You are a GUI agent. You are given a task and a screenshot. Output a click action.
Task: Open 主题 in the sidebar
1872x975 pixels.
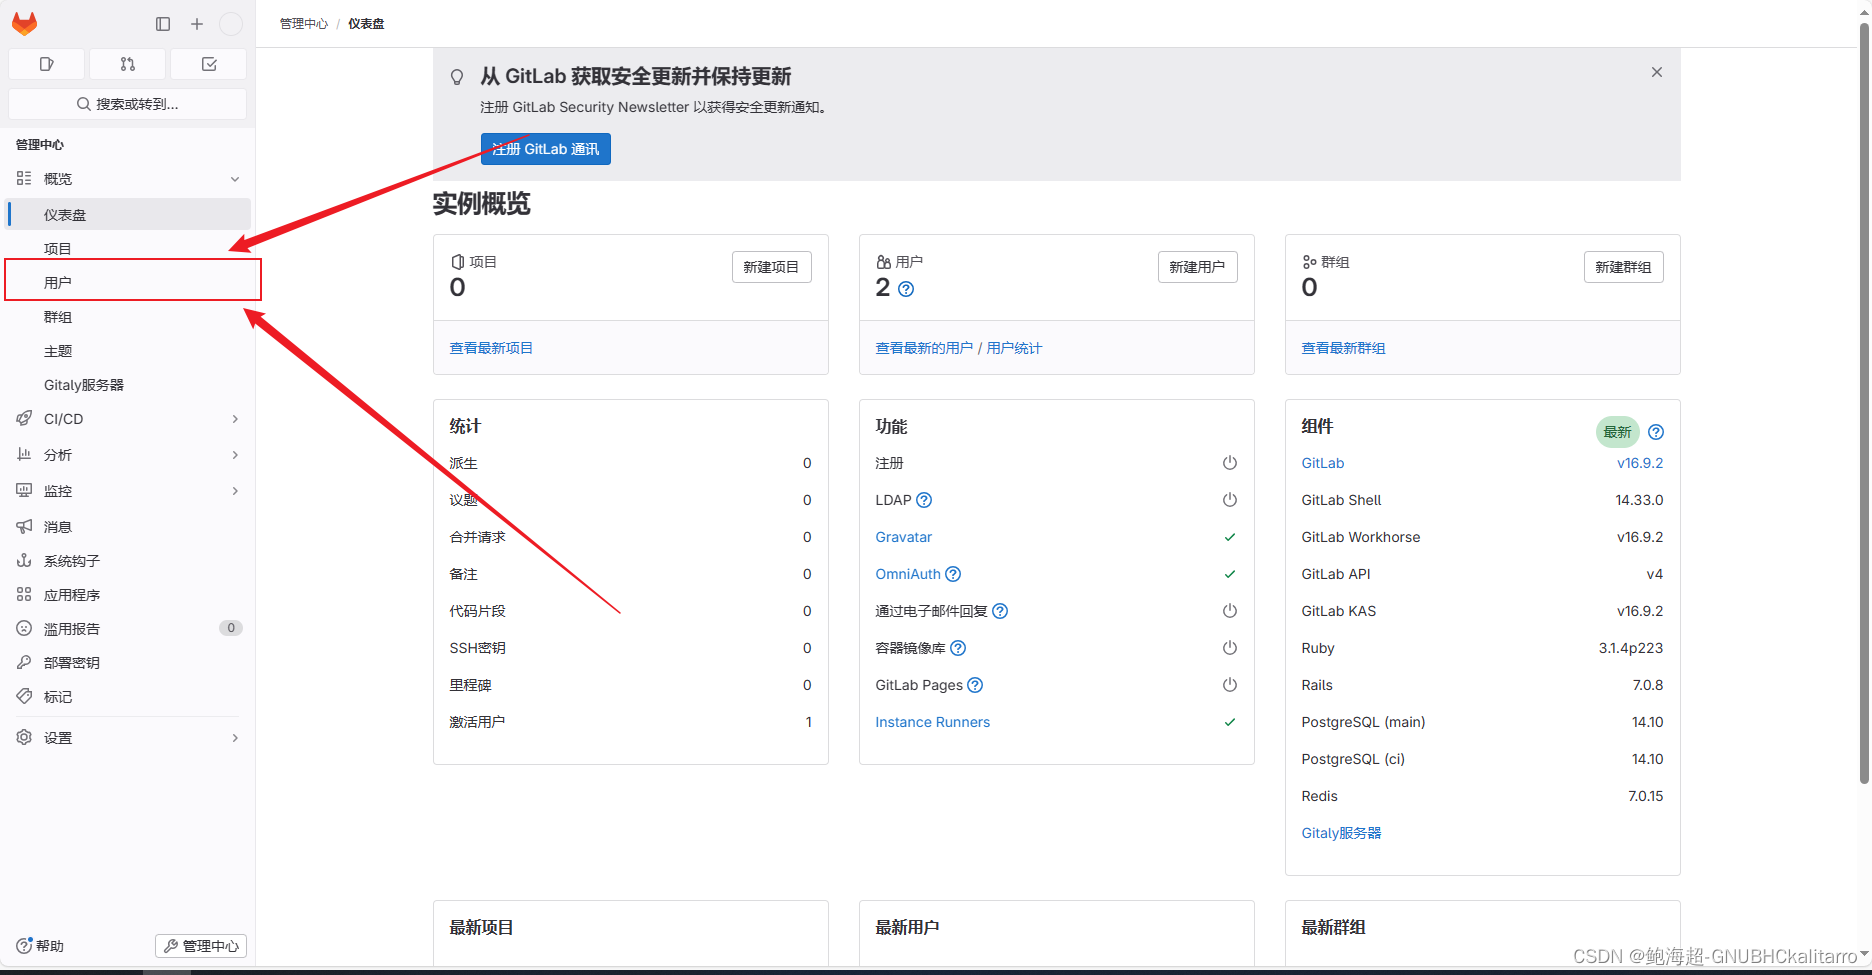[x=128, y=350]
